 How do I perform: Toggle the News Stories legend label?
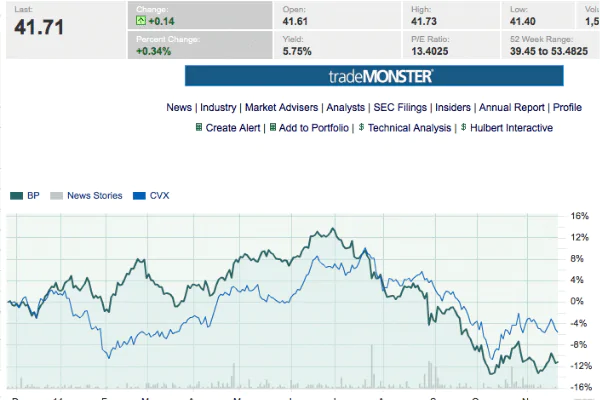pyautogui.click(x=95, y=196)
